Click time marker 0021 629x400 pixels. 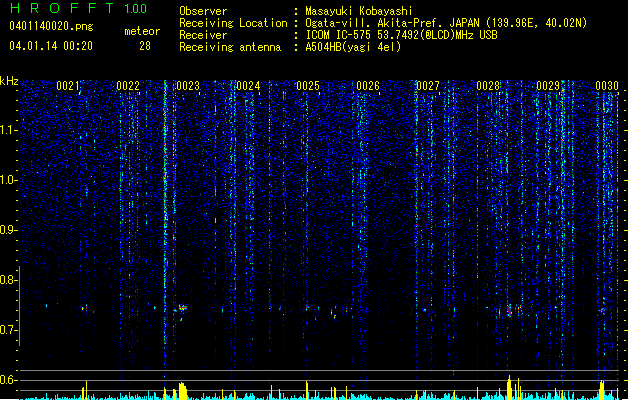click(x=68, y=86)
